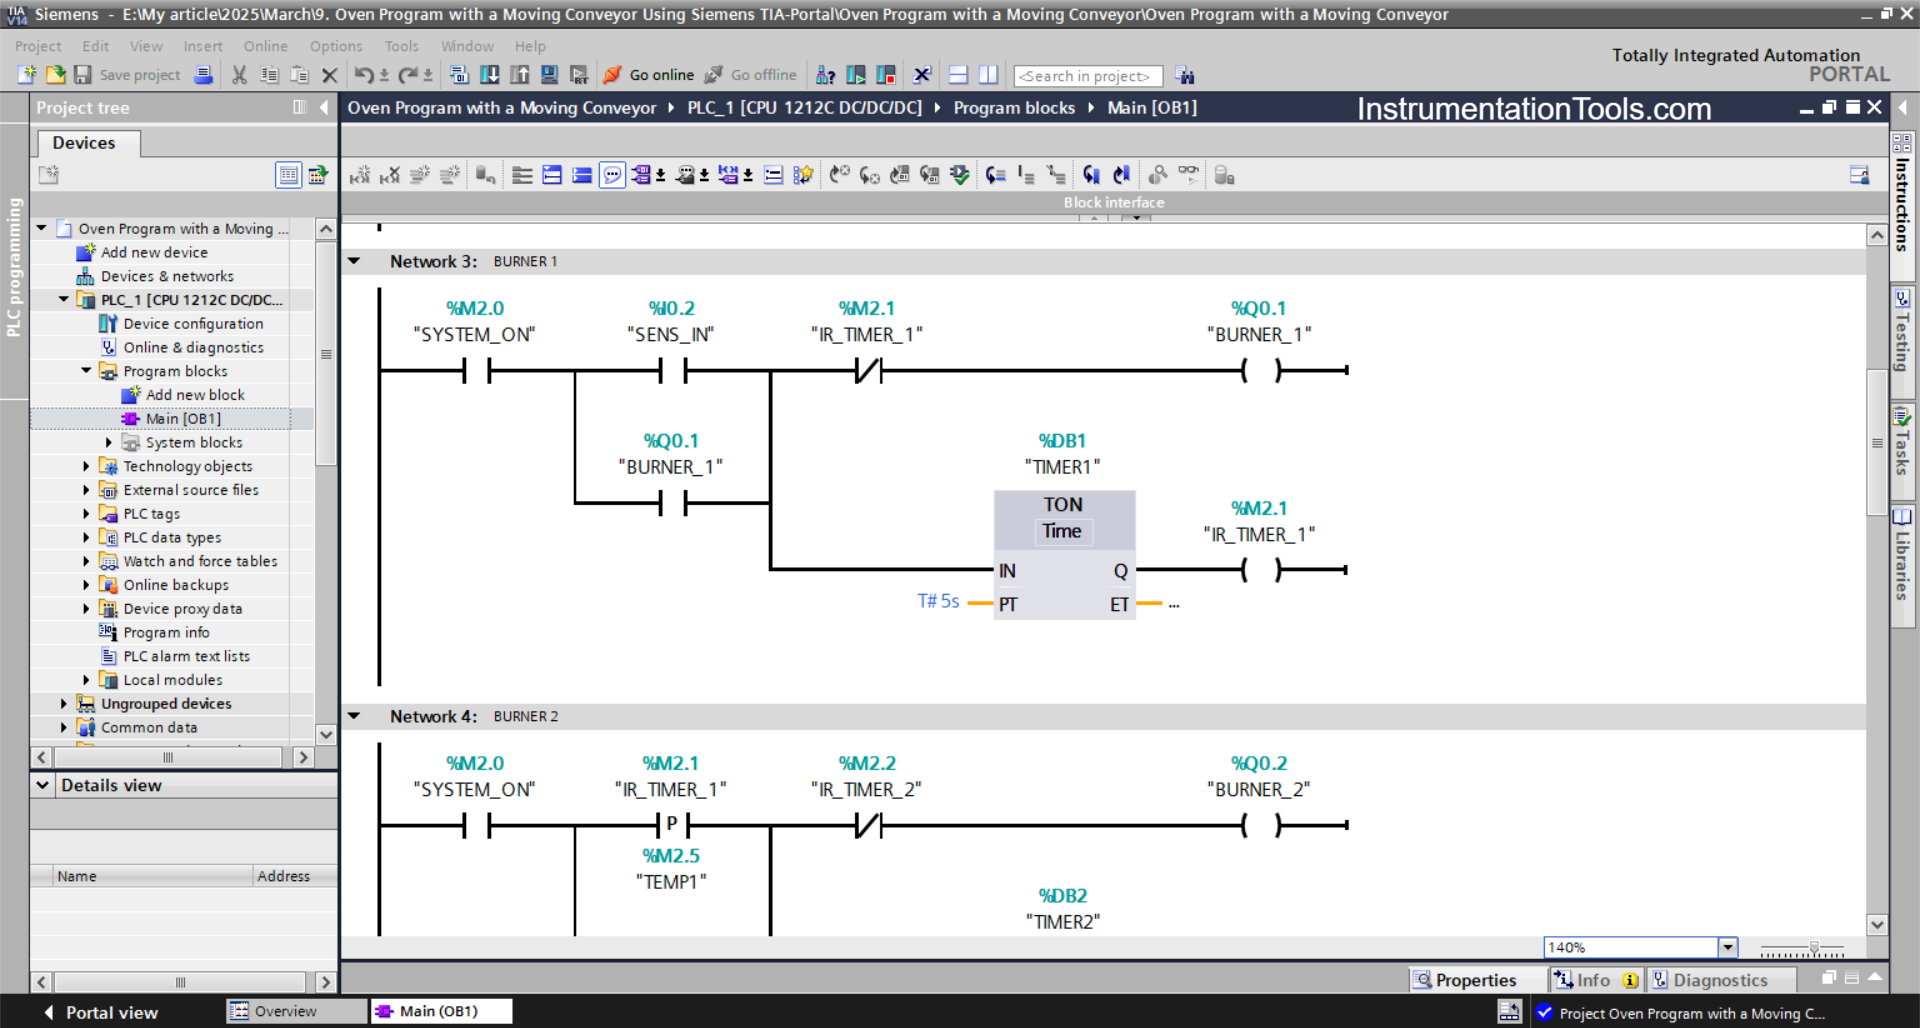Open the Online menu

point(265,46)
